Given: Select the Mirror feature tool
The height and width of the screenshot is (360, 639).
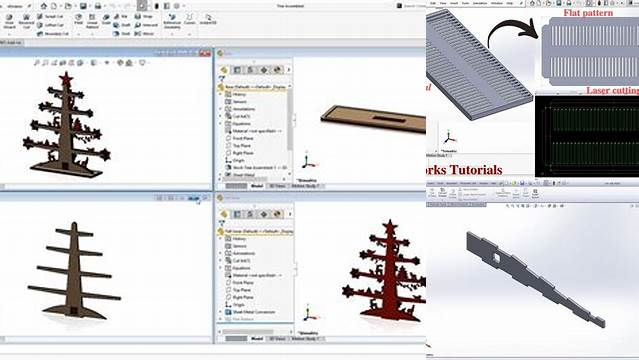Looking at the screenshot, I should click(x=144, y=33).
